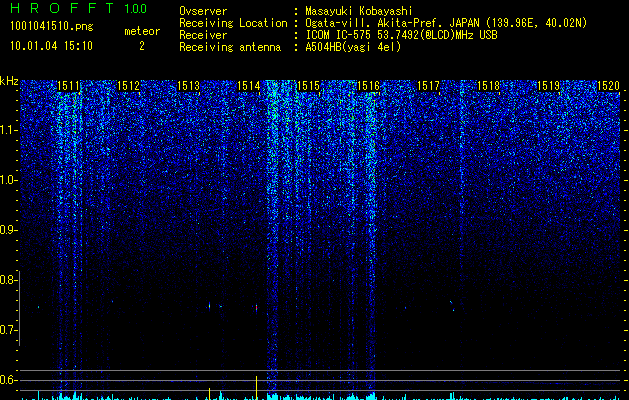This screenshot has height=400, width=629.
Task: Click the 0.8 kHz frequency label
Action: pyautogui.click(x=8, y=280)
